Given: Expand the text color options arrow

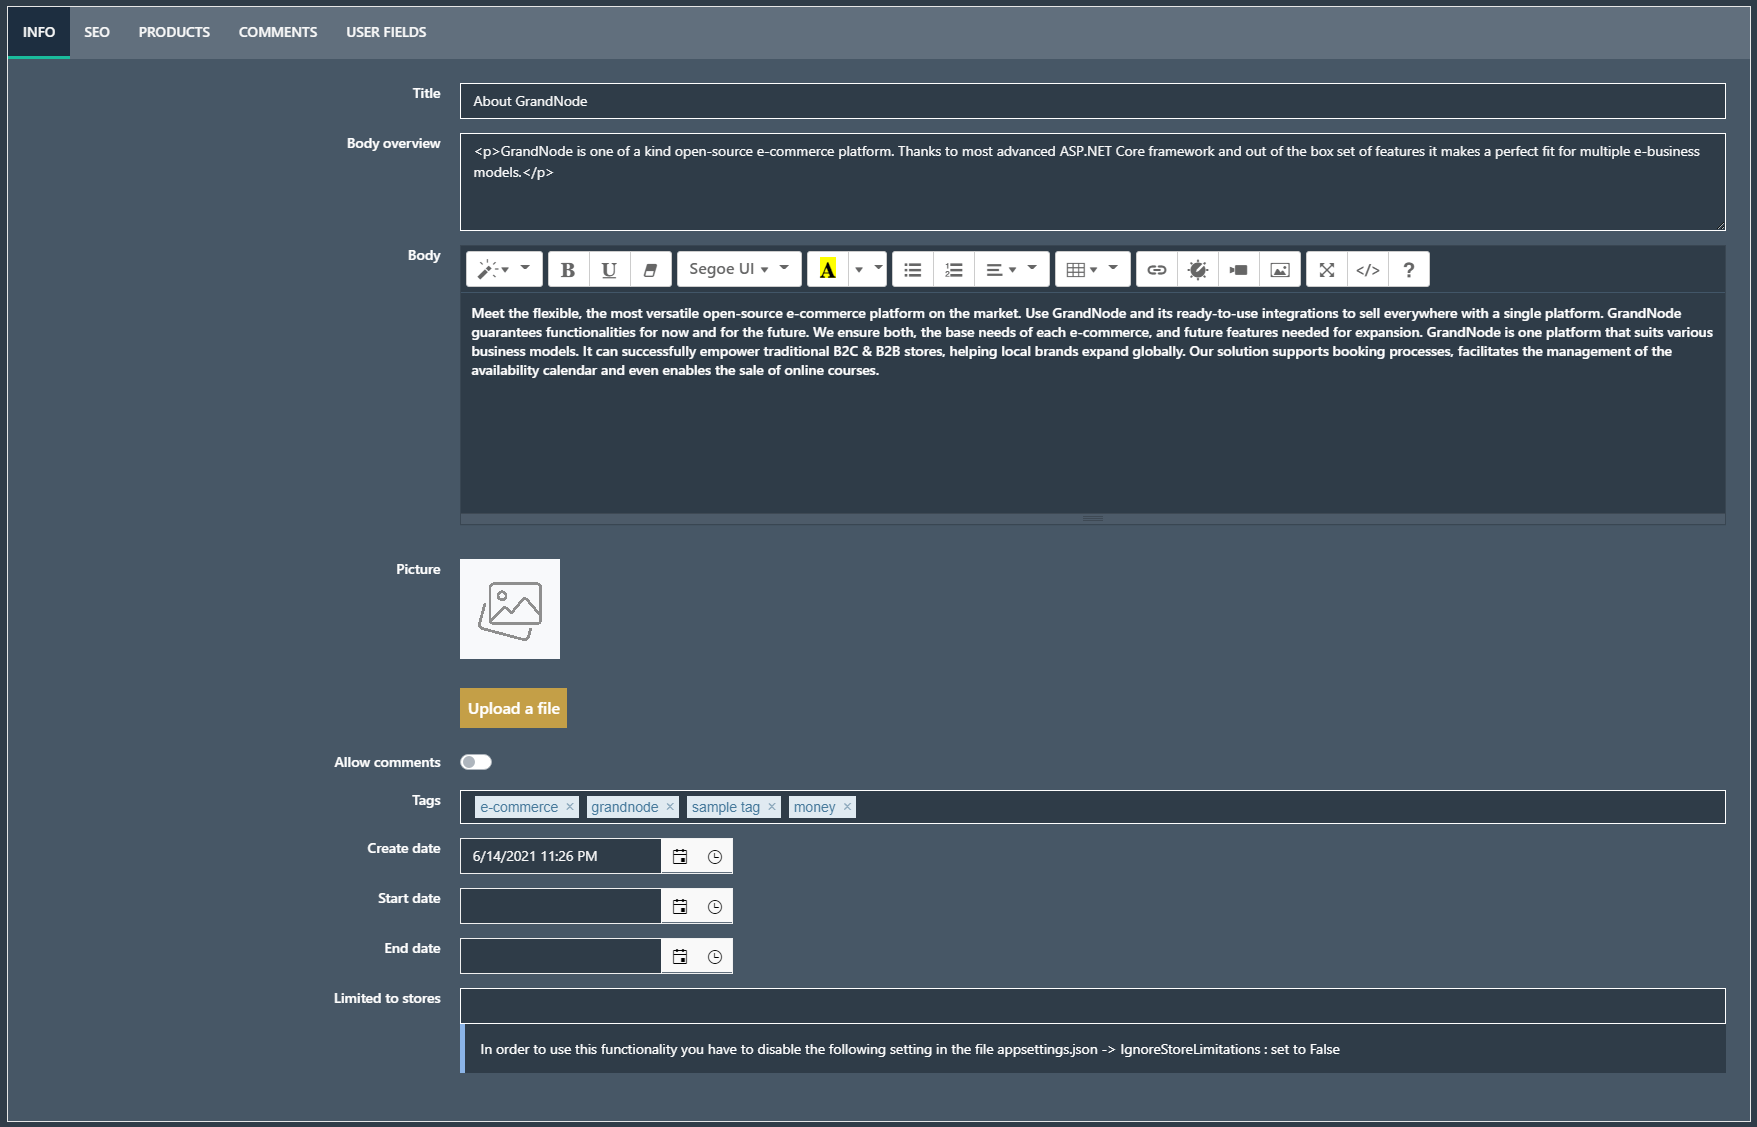Looking at the screenshot, I should (x=868, y=269).
